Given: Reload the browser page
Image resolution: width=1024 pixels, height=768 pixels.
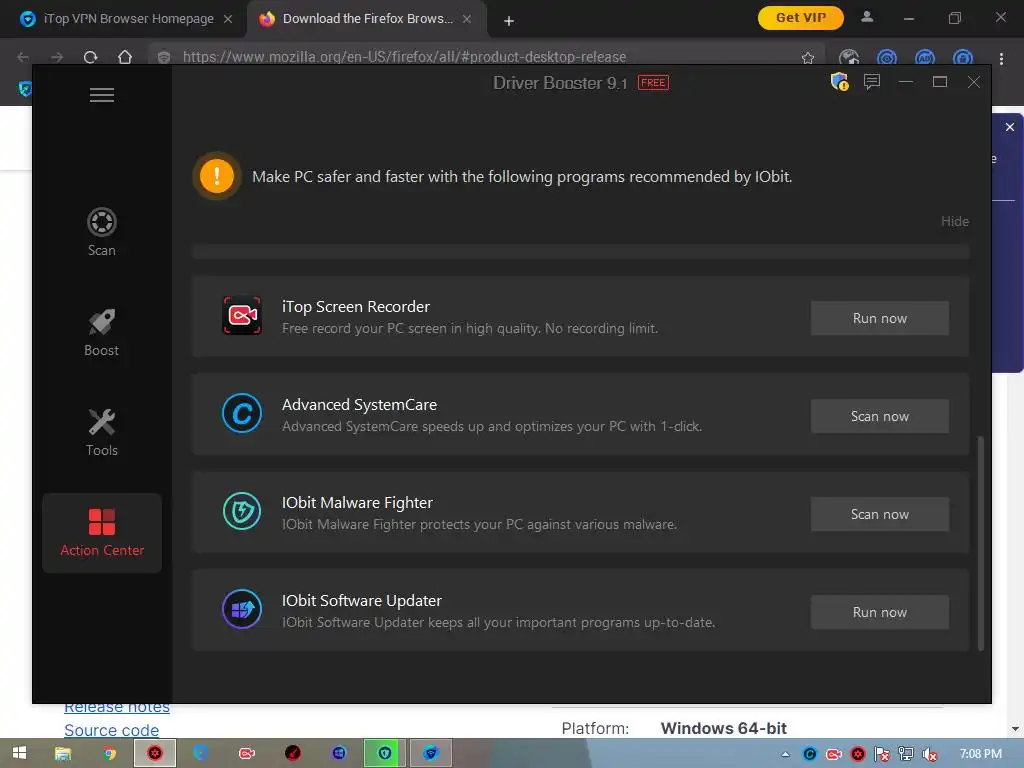Looking at the screenshot, I should point(91,57).
